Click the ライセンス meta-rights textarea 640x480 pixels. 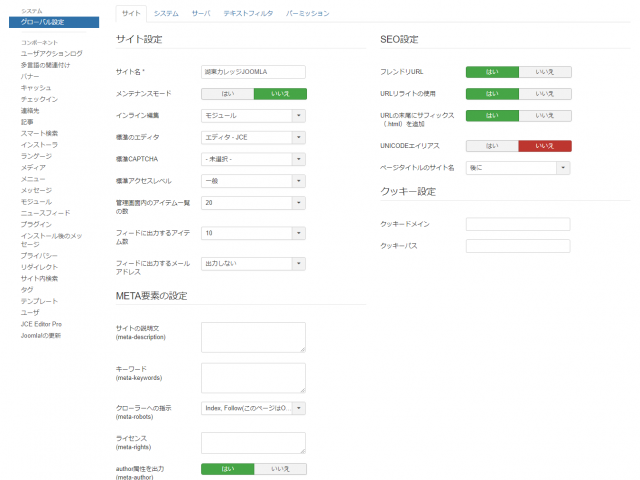click(x=253, y=443)
